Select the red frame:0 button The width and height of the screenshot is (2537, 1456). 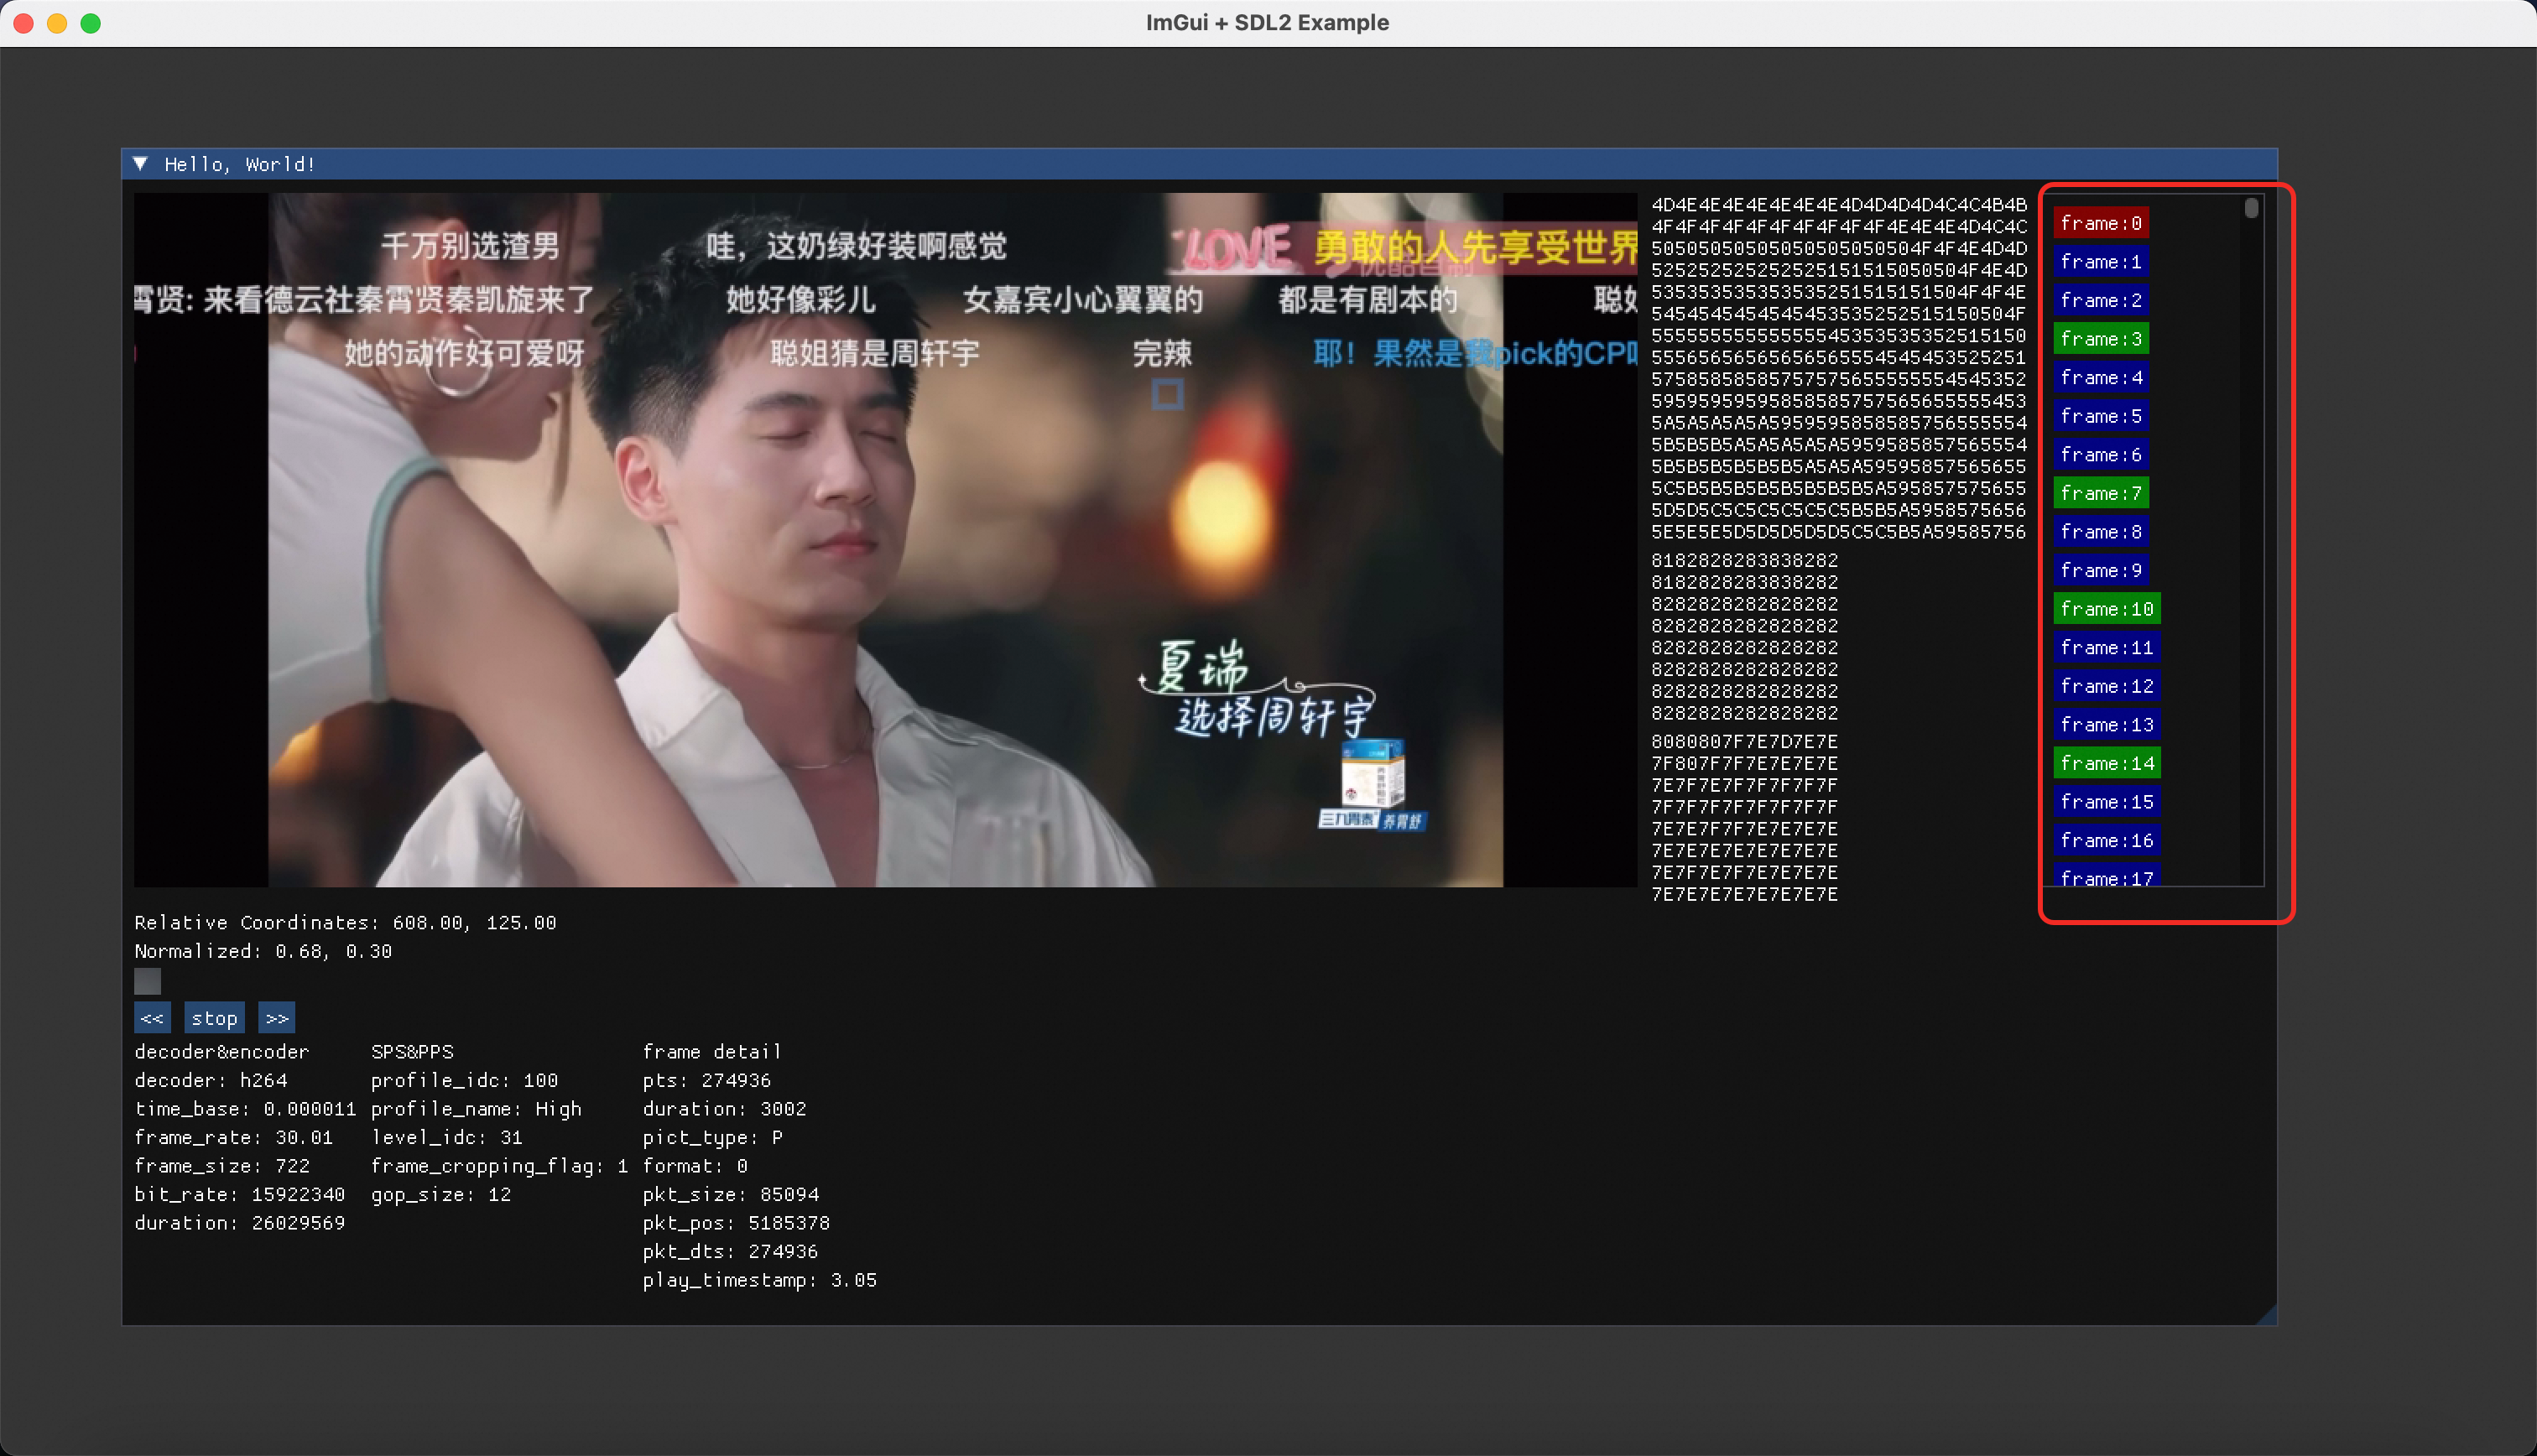click(2100, 223)
